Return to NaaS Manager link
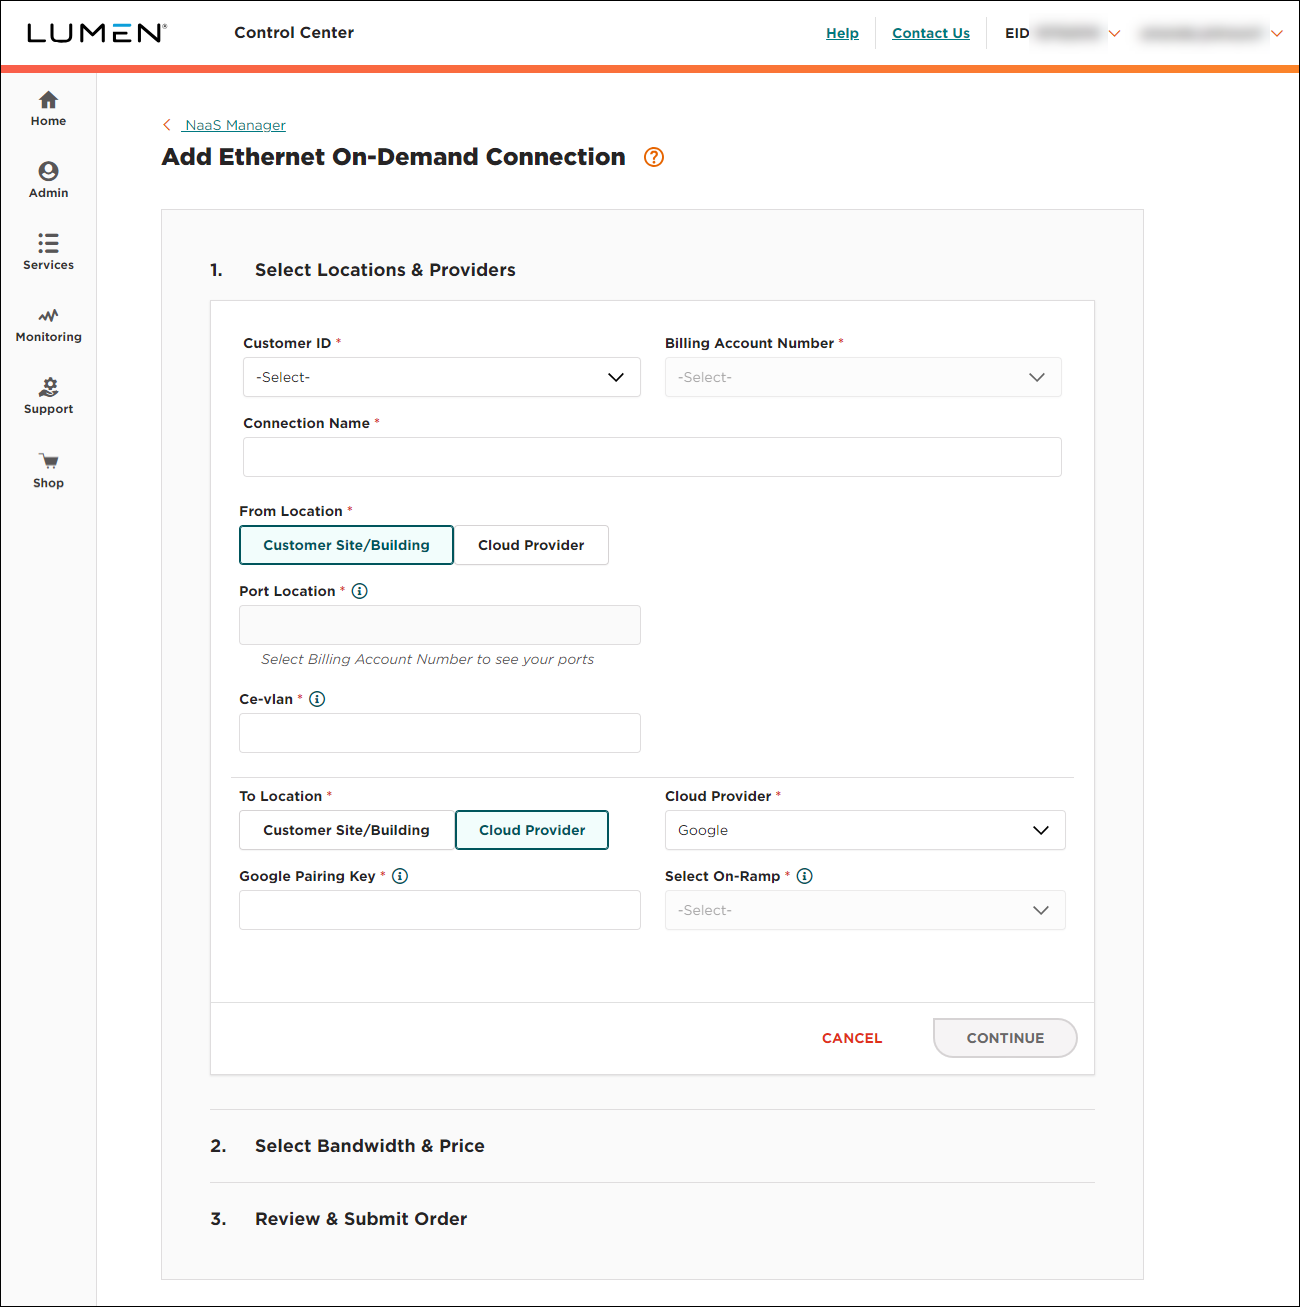 [235, 125]
